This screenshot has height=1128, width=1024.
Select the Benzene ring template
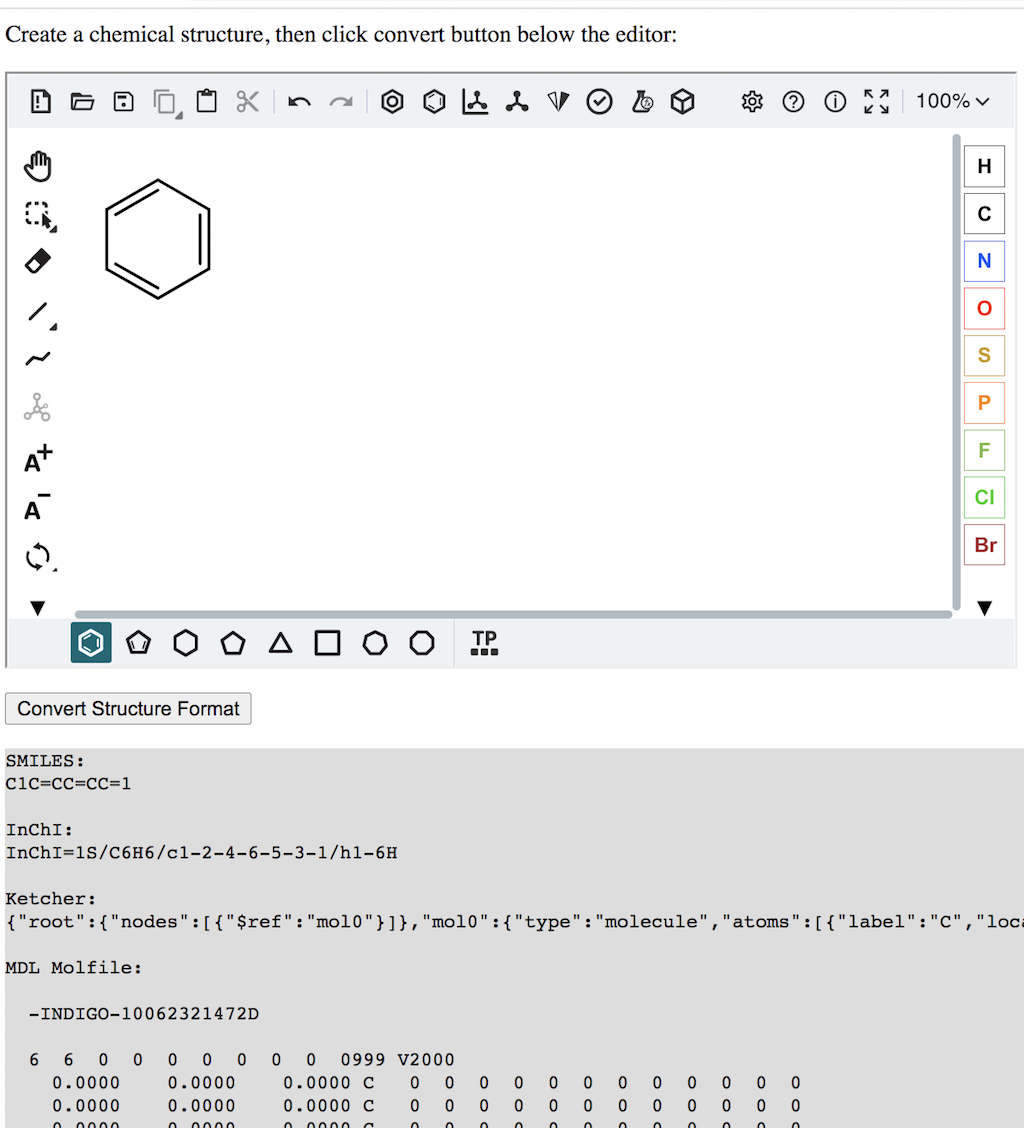pos(91,643)
